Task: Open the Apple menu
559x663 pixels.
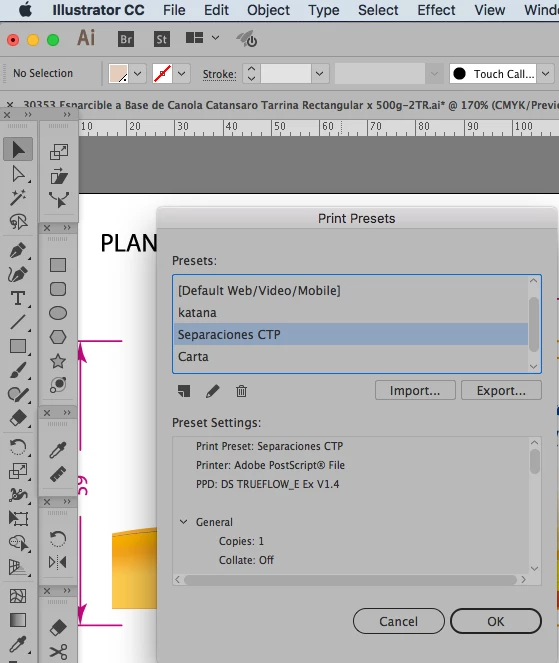Action: tap(25, 10)
